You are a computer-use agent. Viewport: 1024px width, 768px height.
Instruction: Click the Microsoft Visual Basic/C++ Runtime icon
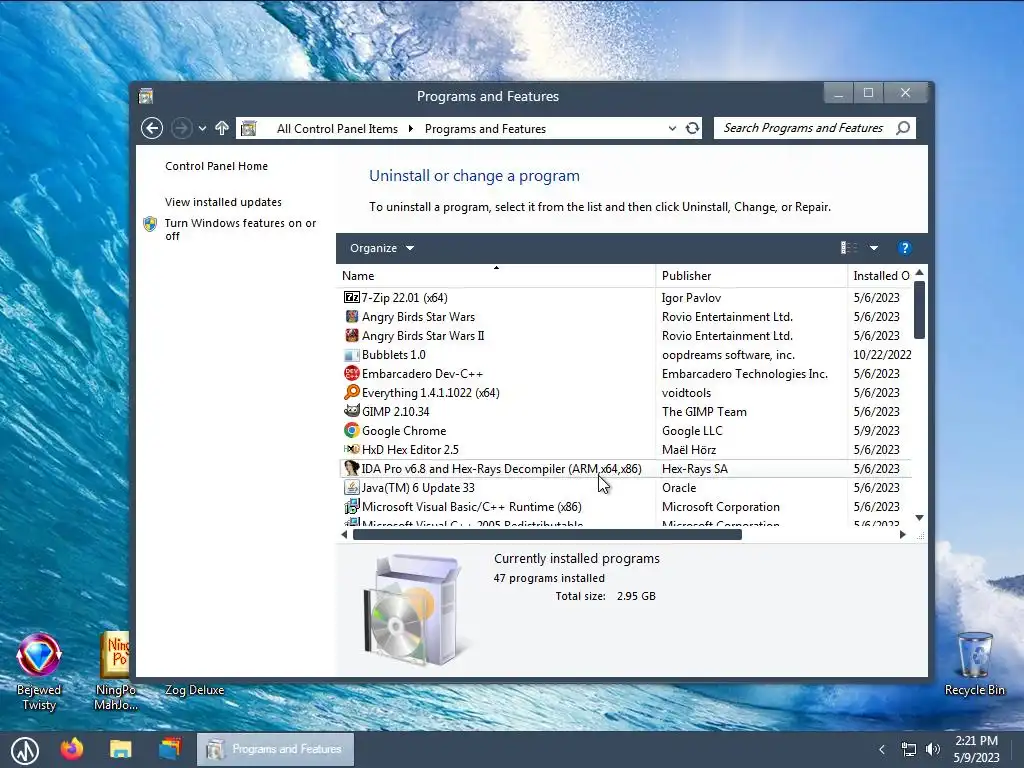pos(351,506)
